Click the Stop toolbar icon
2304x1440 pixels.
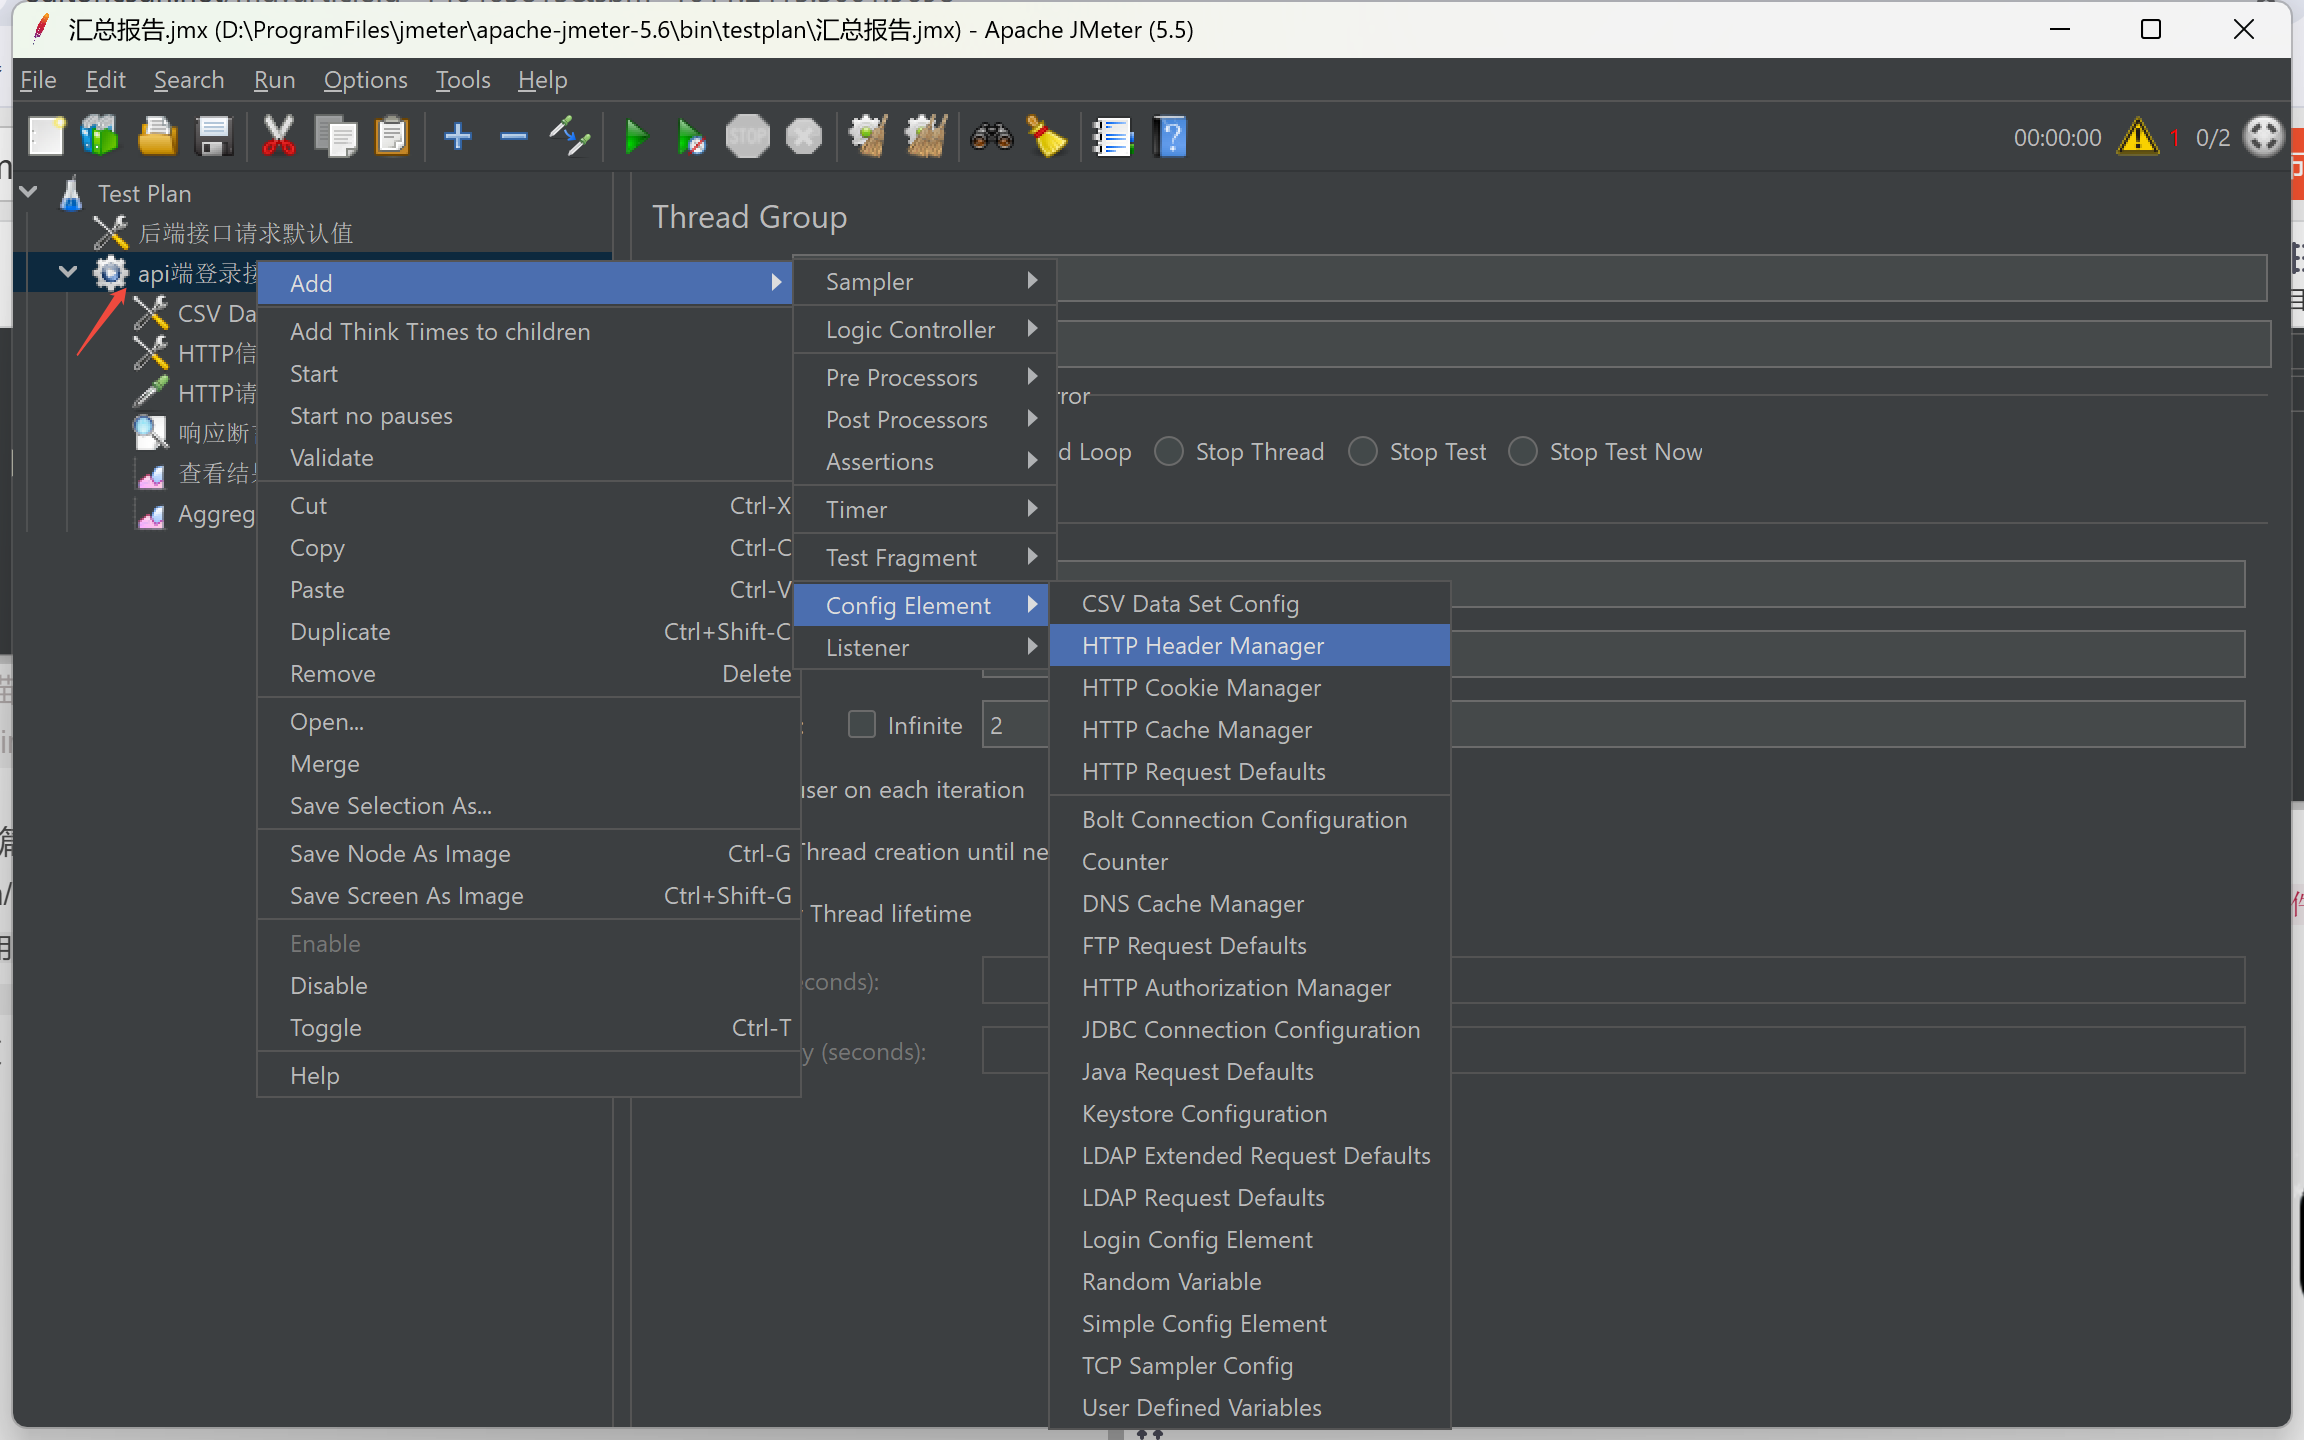click(747, 137)
